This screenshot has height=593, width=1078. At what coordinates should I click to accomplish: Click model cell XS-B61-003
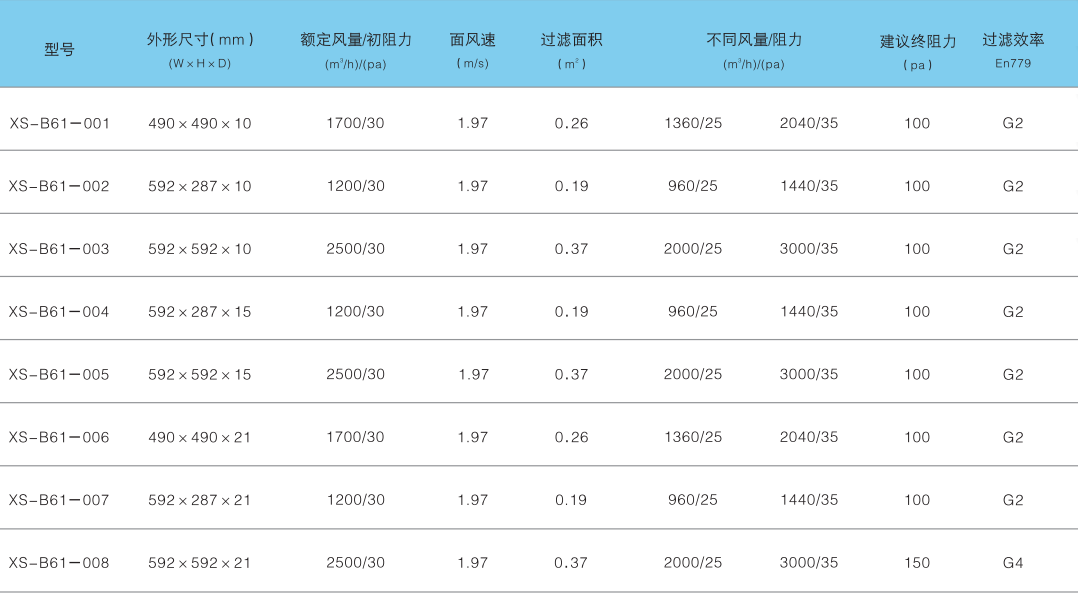[x=59, y=249]
